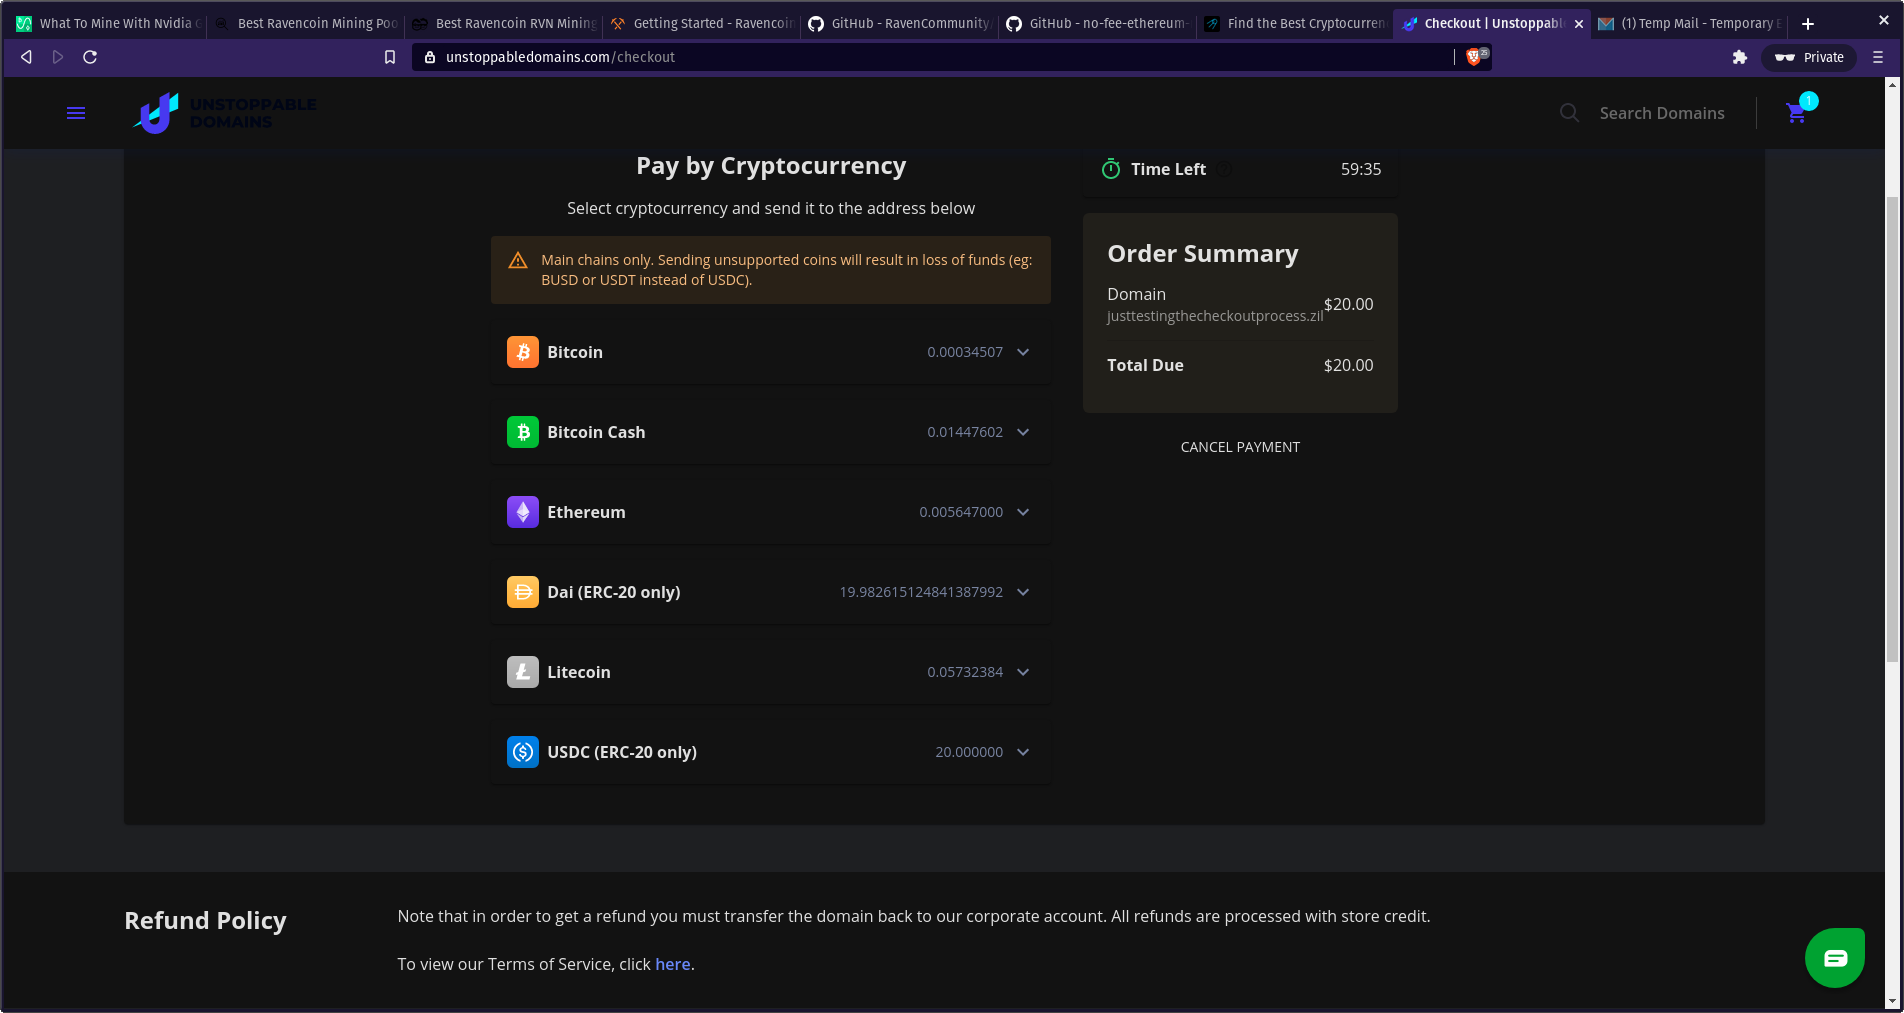Viewport: 1904px width, 1013px height.
Task: Close the browser window
Action: click(1884, 20)
